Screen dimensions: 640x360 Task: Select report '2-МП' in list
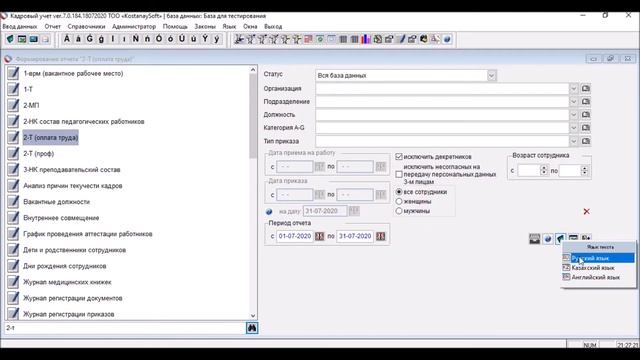pyautogui.click(x=31, y=105)
